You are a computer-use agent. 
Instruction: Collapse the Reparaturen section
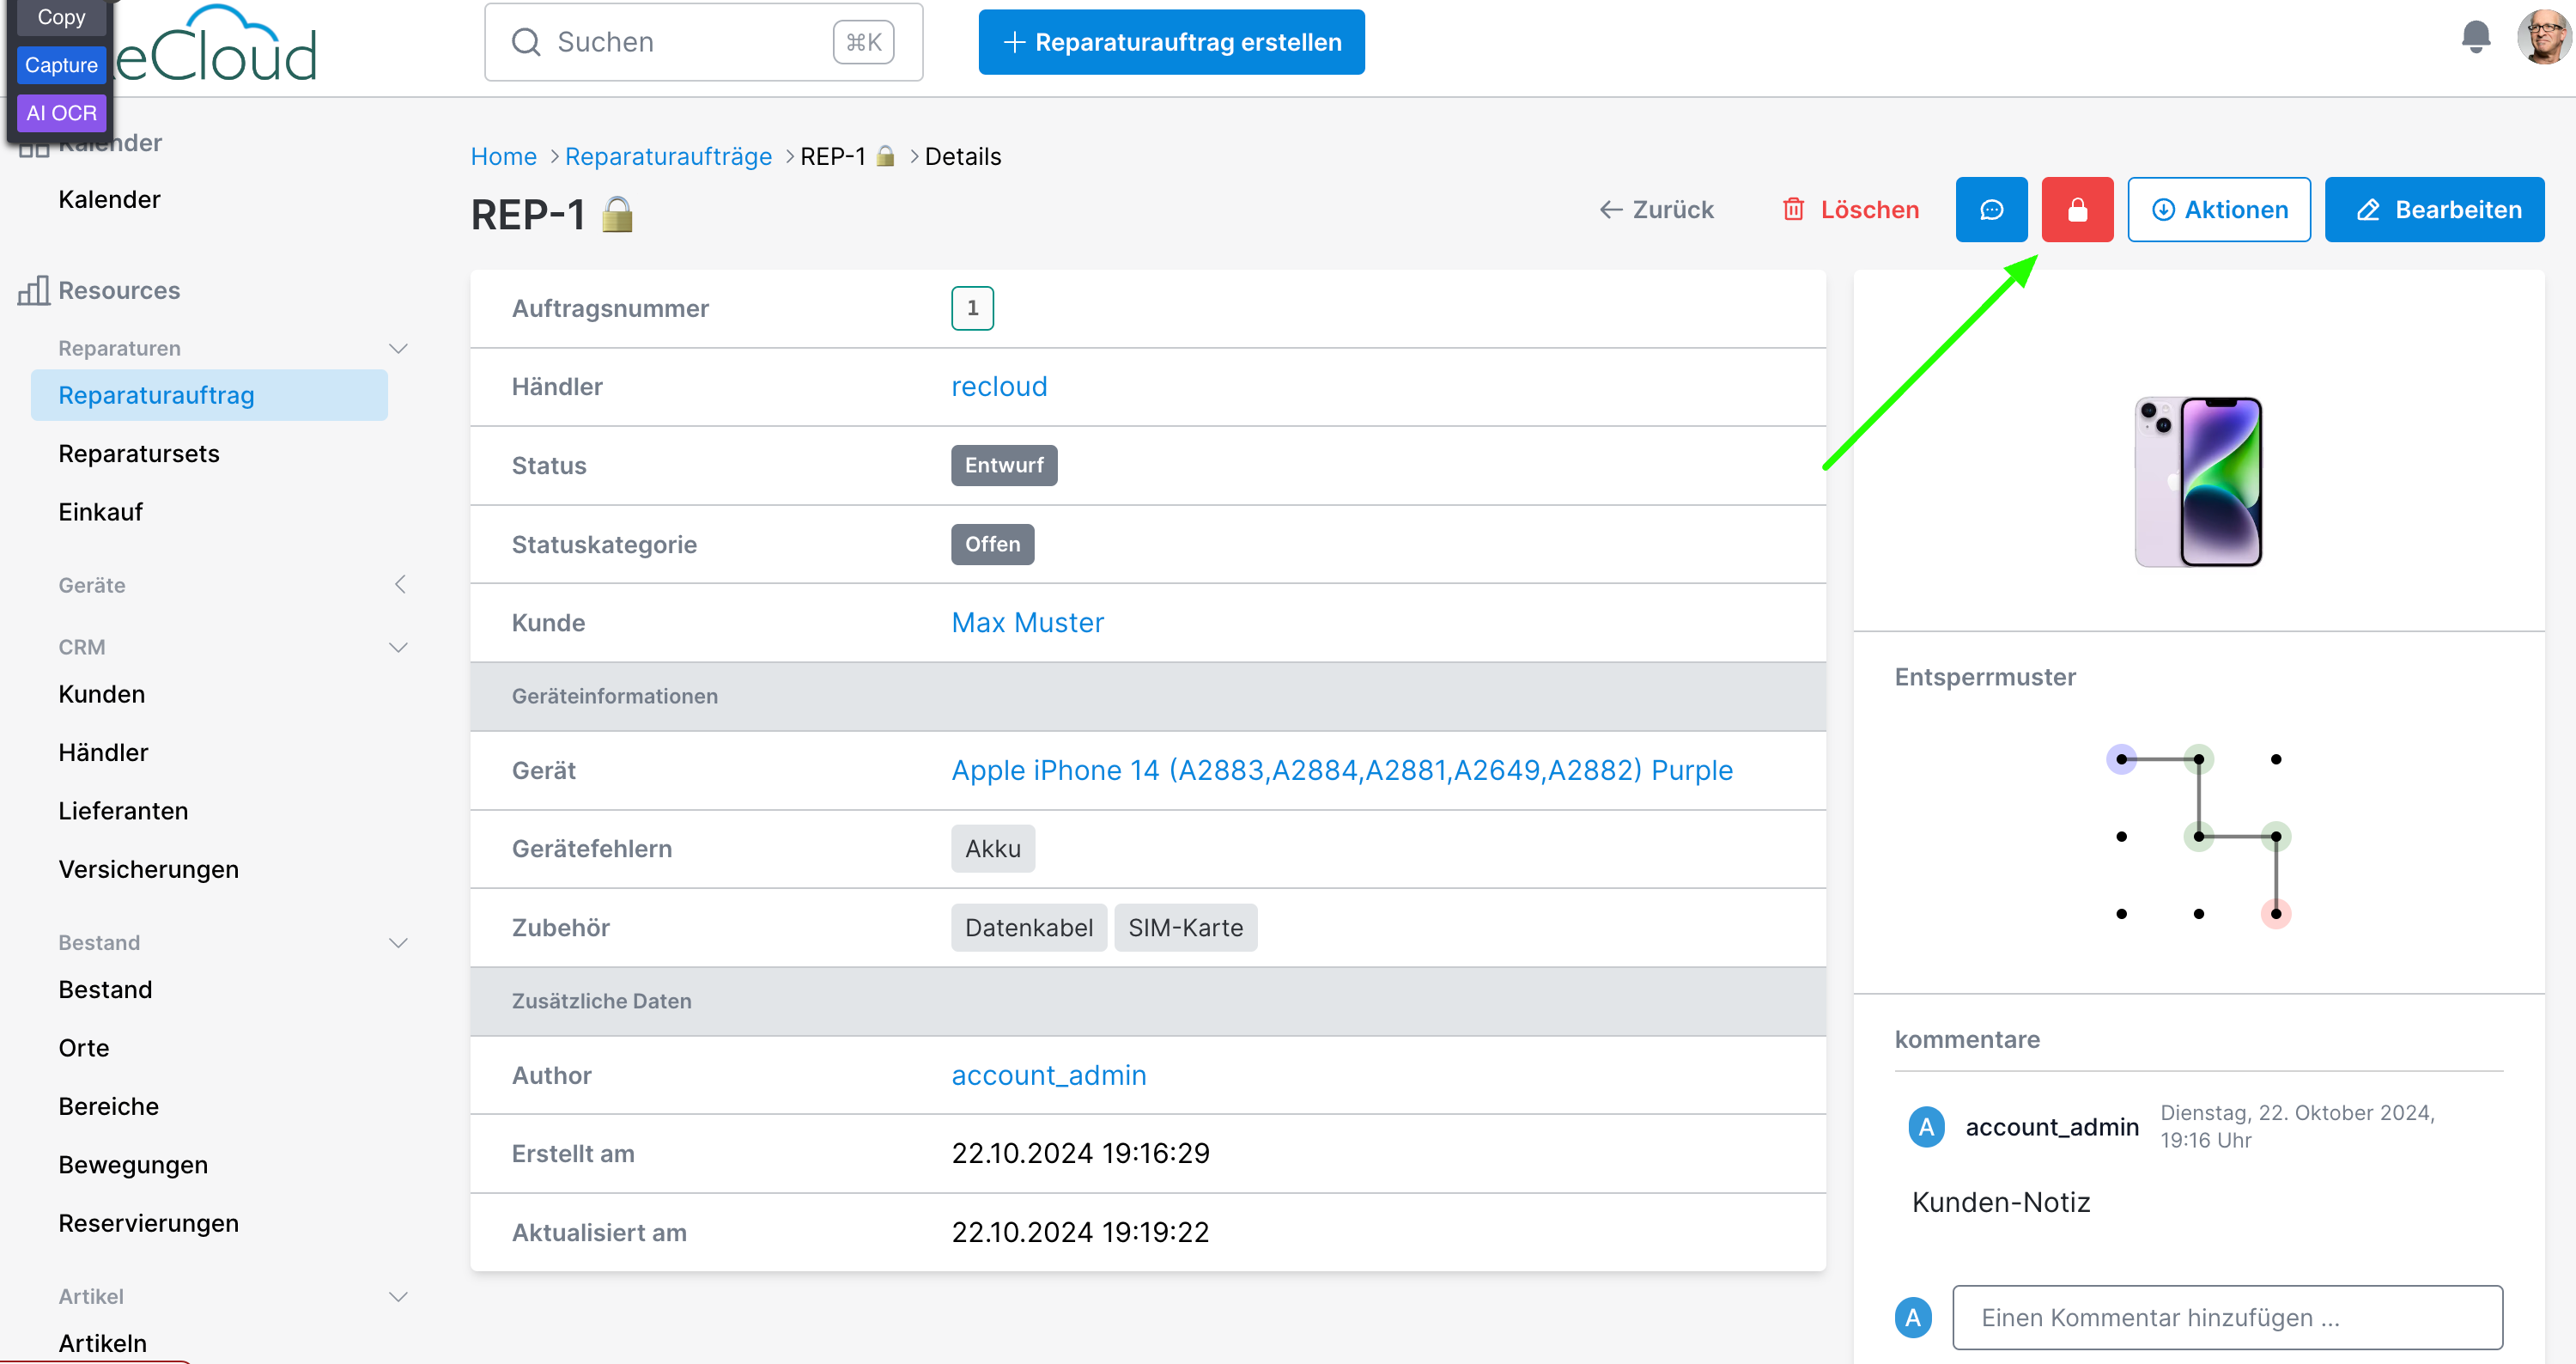398,348
